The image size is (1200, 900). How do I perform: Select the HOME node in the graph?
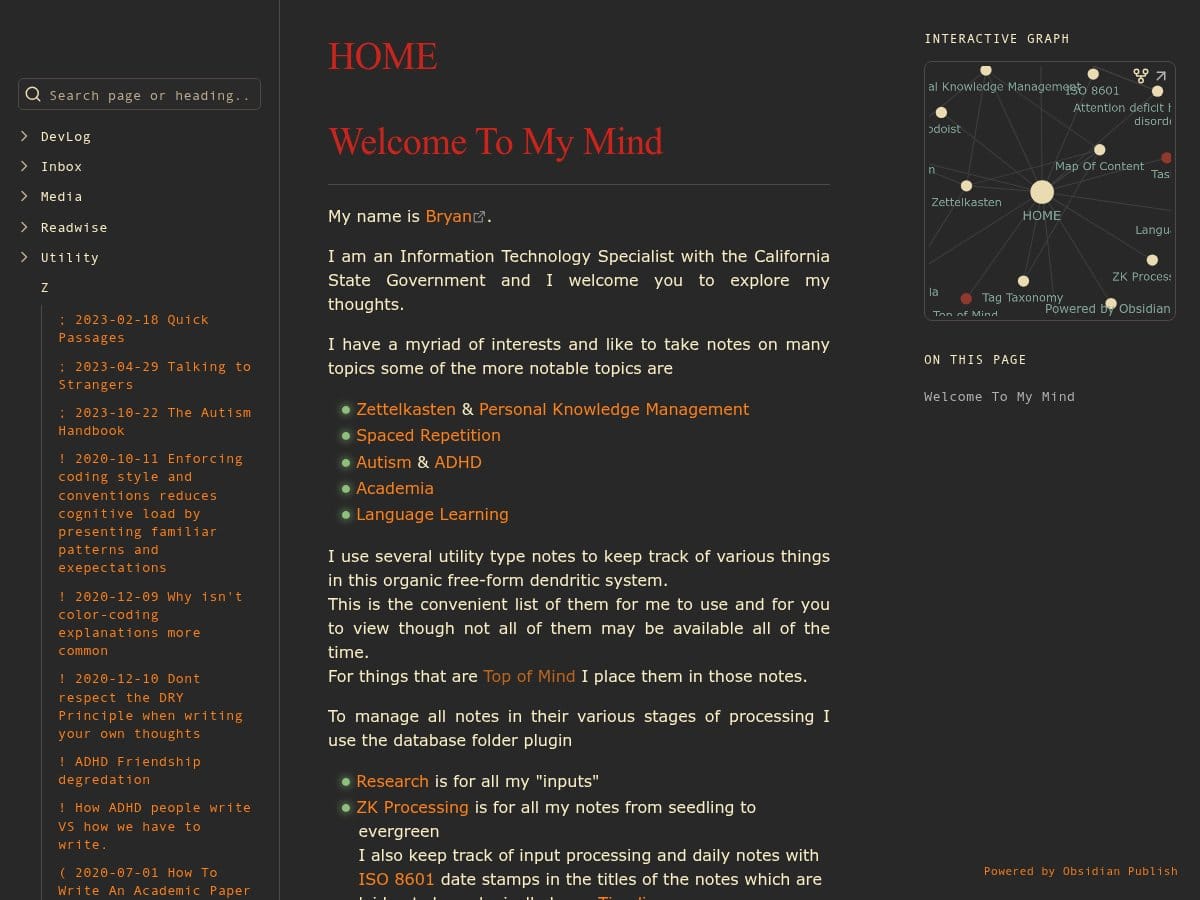coord(1041,192)
